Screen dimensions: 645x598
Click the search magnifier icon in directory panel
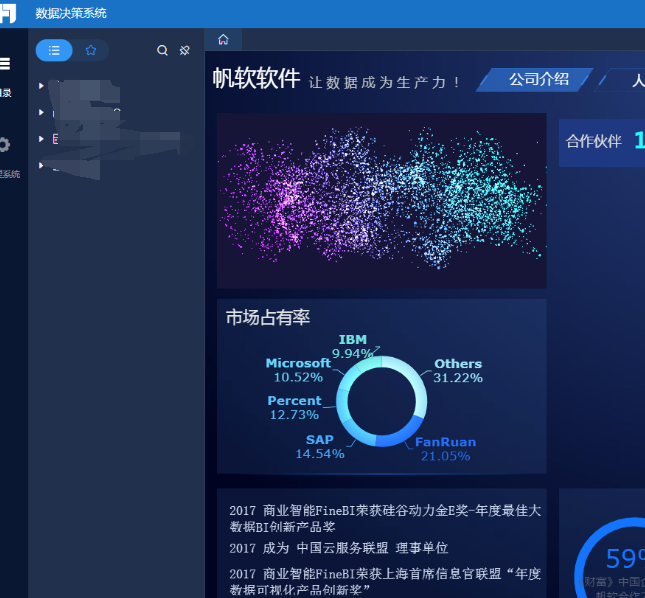click(163, 51)
